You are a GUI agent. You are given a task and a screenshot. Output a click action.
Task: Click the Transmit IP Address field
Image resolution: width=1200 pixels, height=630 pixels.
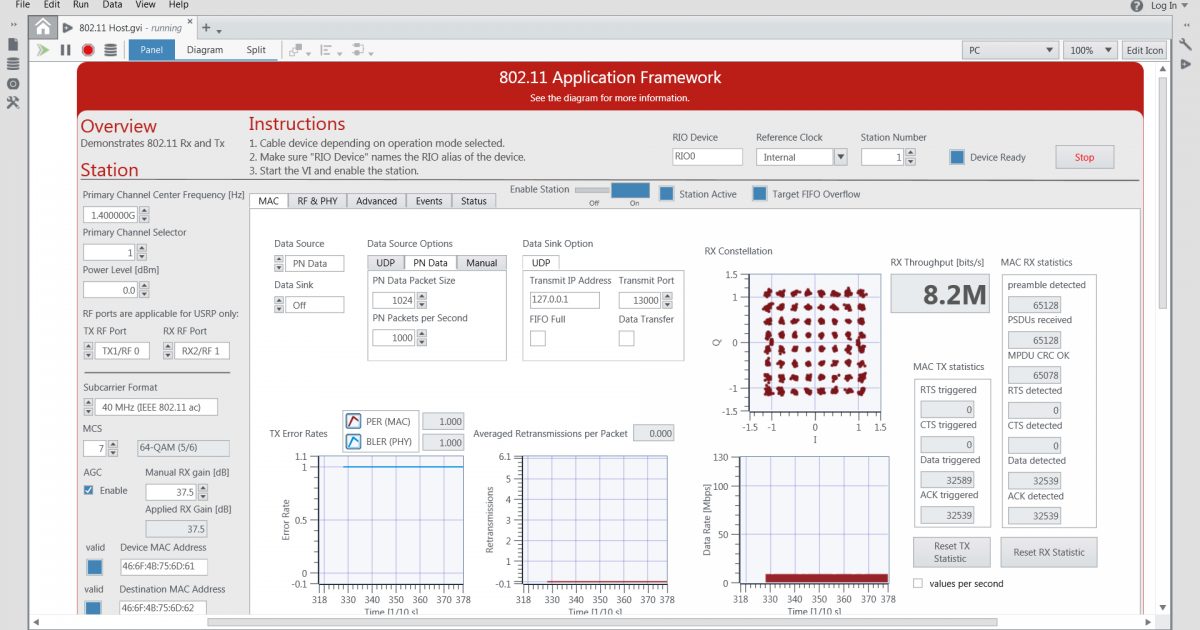click(563, 299)
